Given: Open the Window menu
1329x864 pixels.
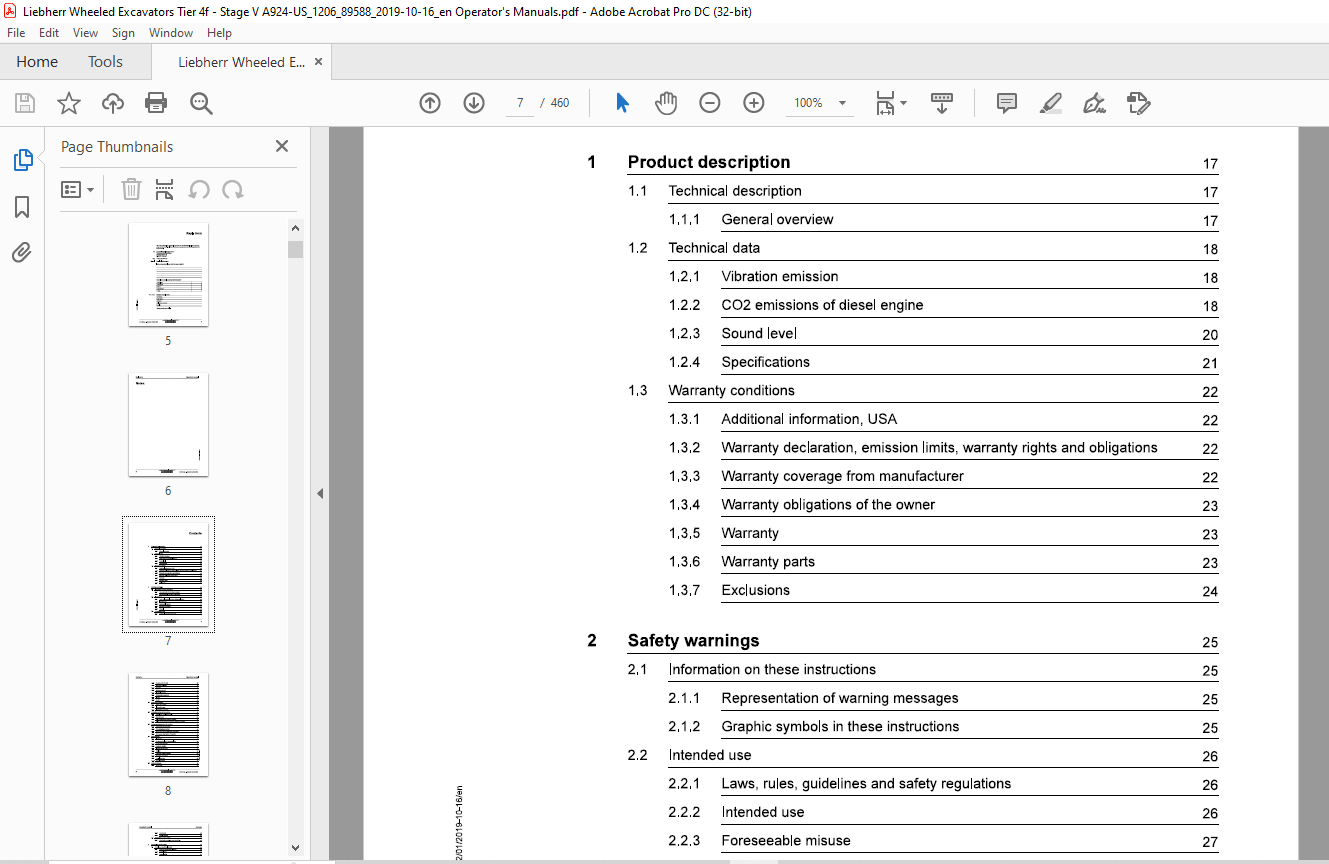Looking at the screenshot, I should click(x=171, y=33).
